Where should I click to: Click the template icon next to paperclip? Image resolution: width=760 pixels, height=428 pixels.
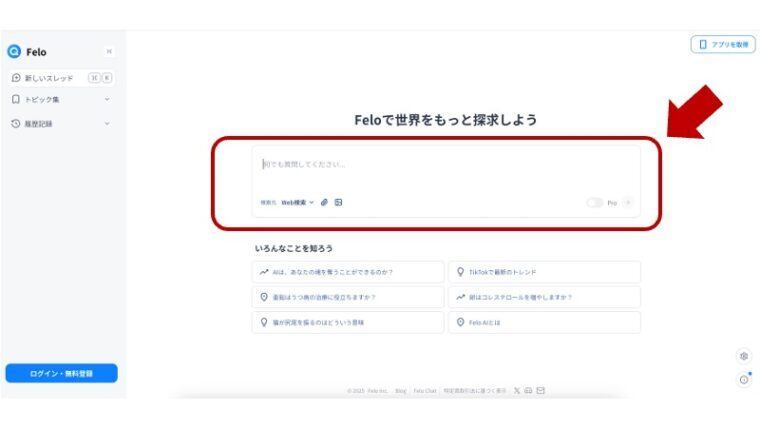click(338, 203)
